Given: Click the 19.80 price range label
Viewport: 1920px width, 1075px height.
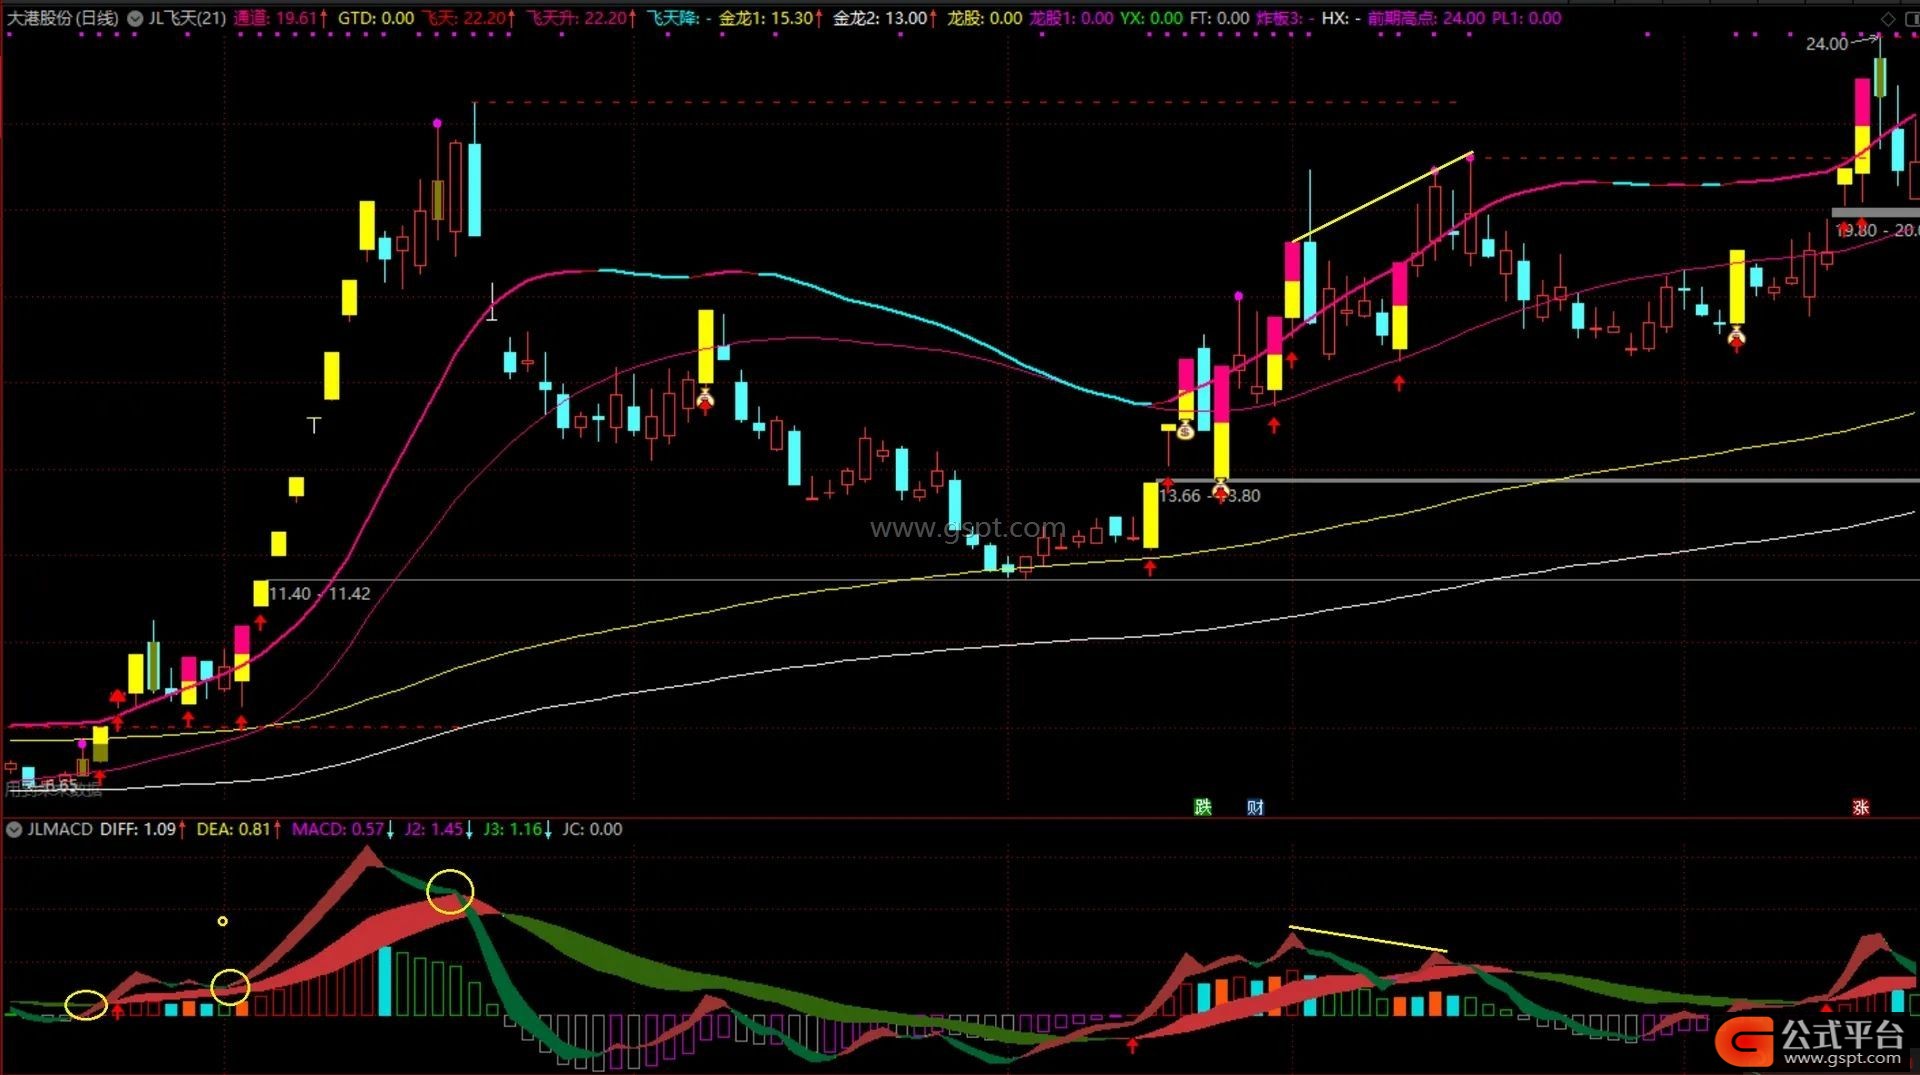Looking at the screenshot, I should click(1877, 231).
